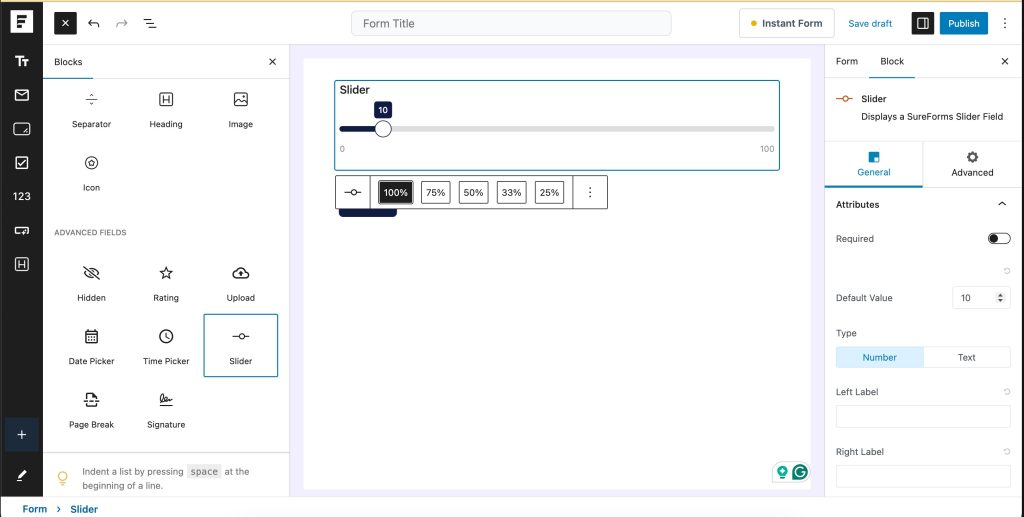Click the slider handle at 10

tap(383, 129)
